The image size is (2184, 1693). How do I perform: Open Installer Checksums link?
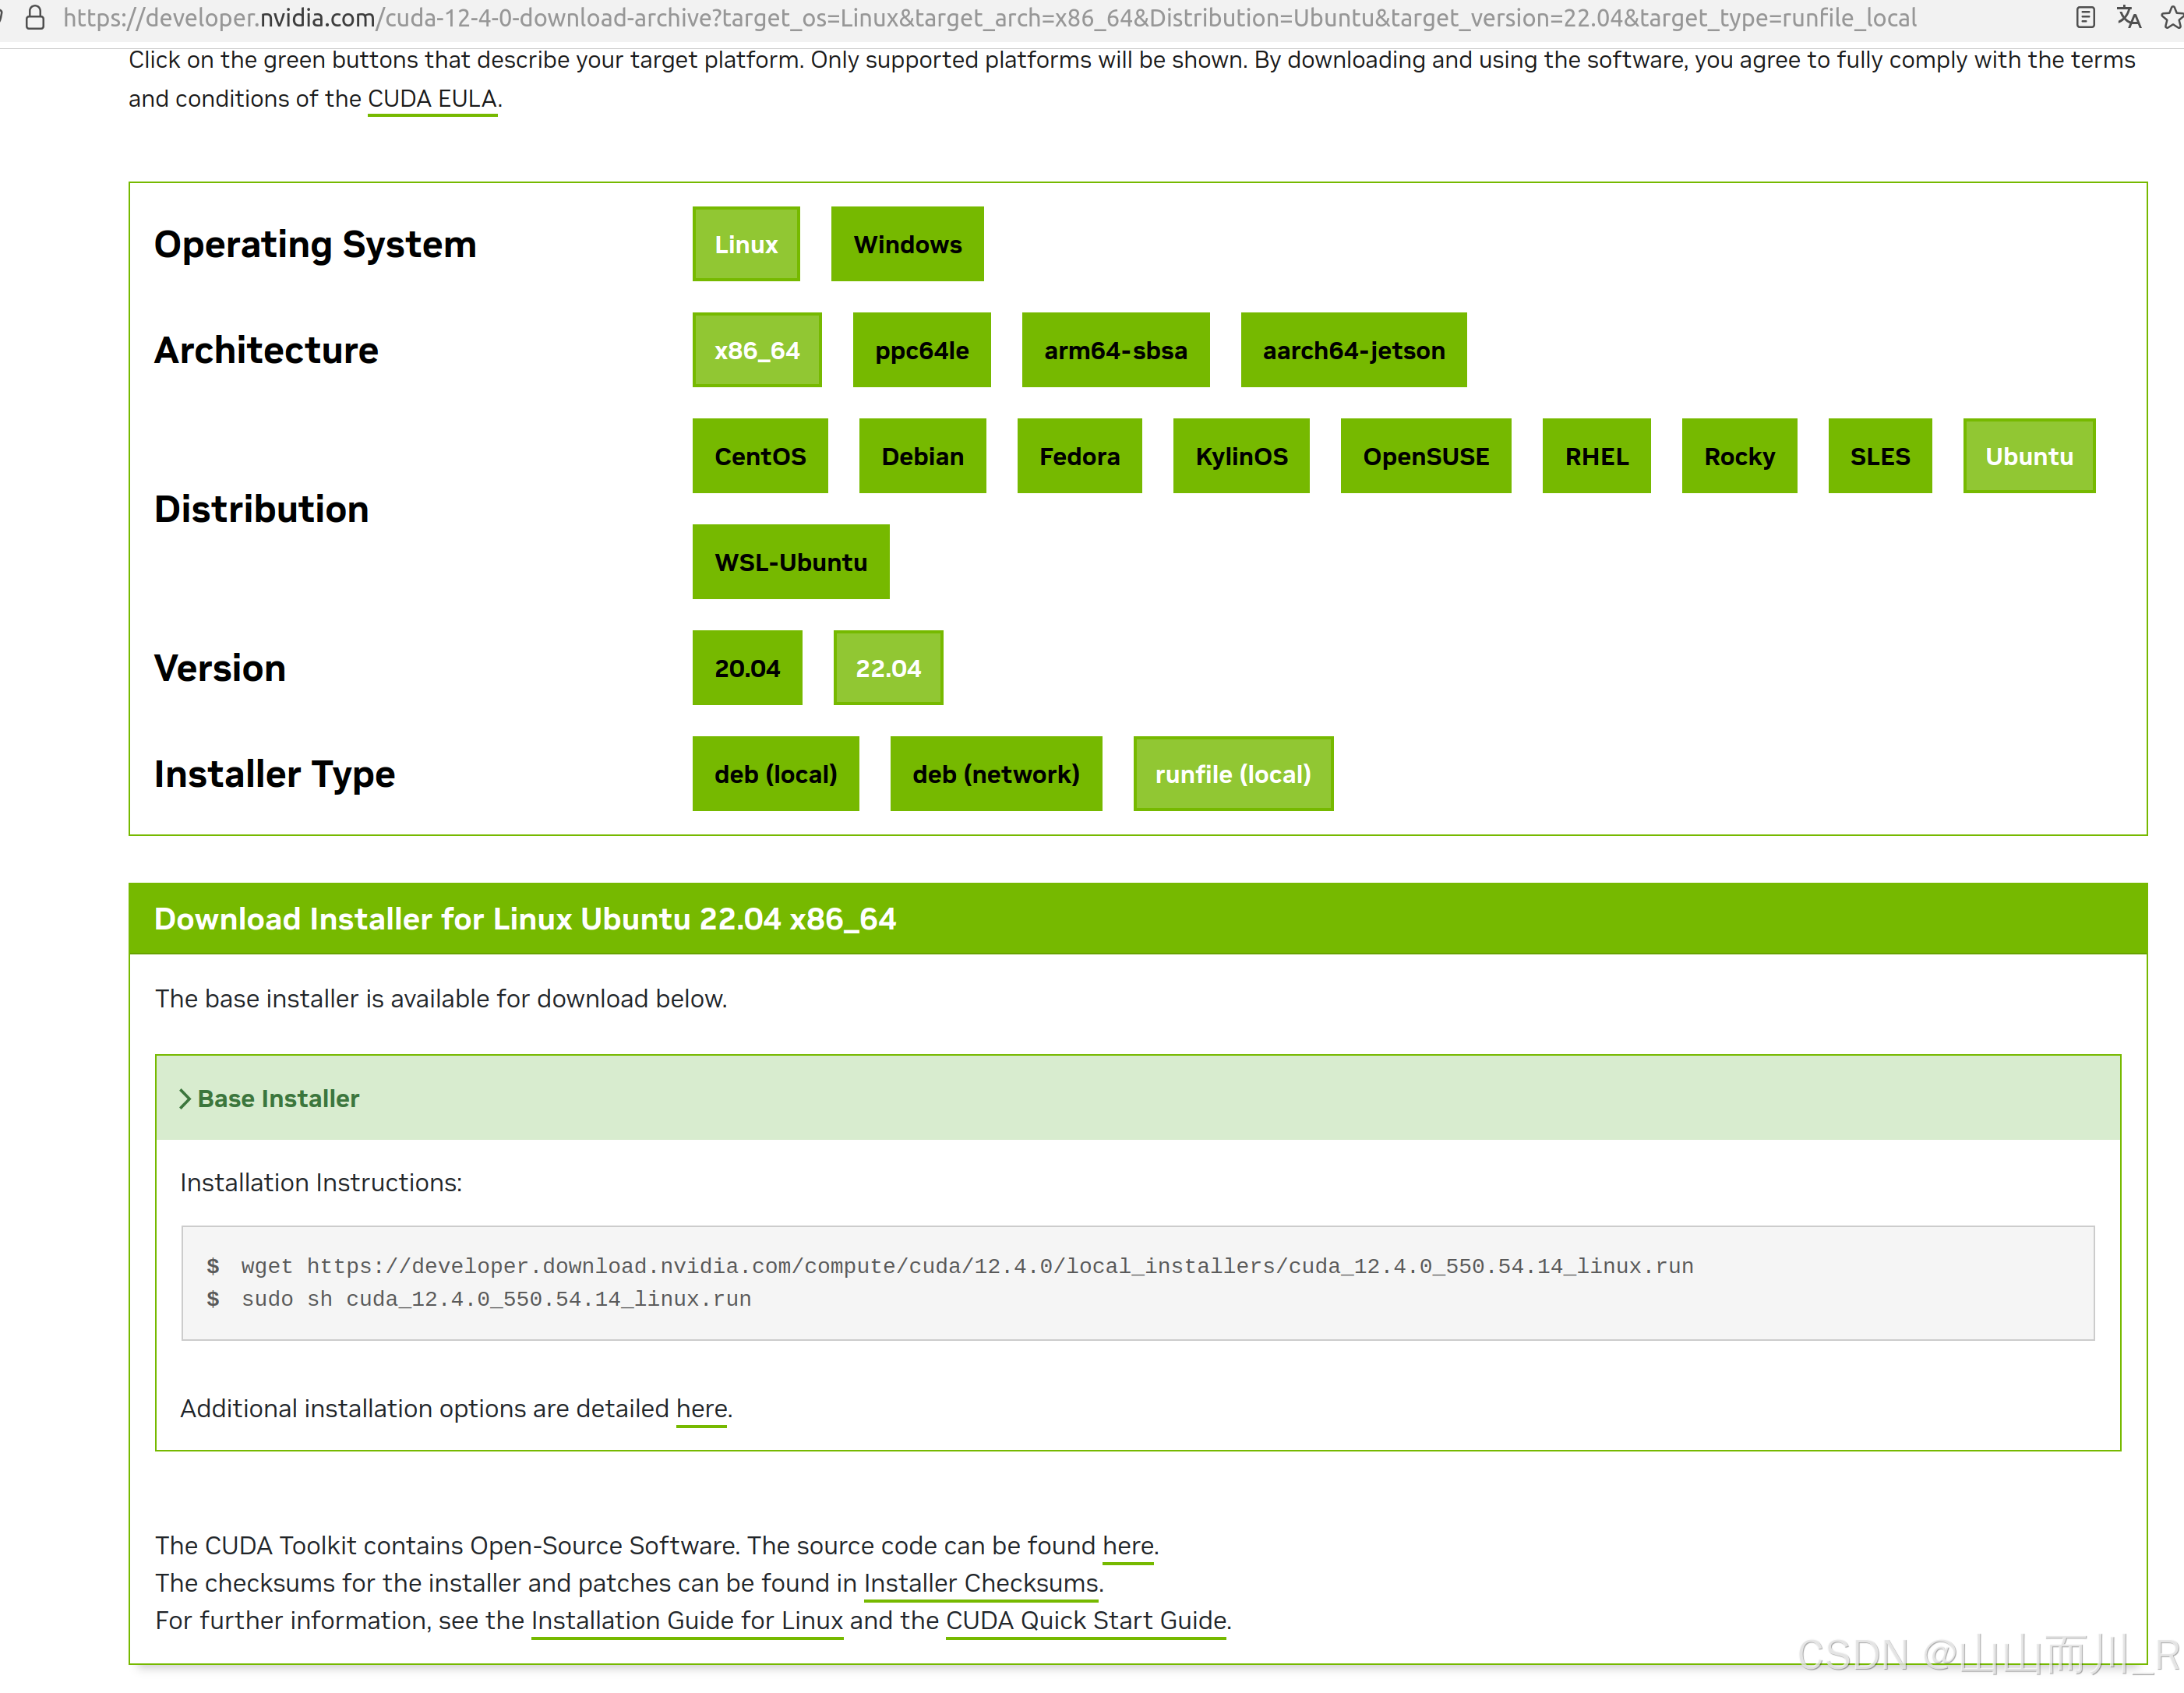981,1584
